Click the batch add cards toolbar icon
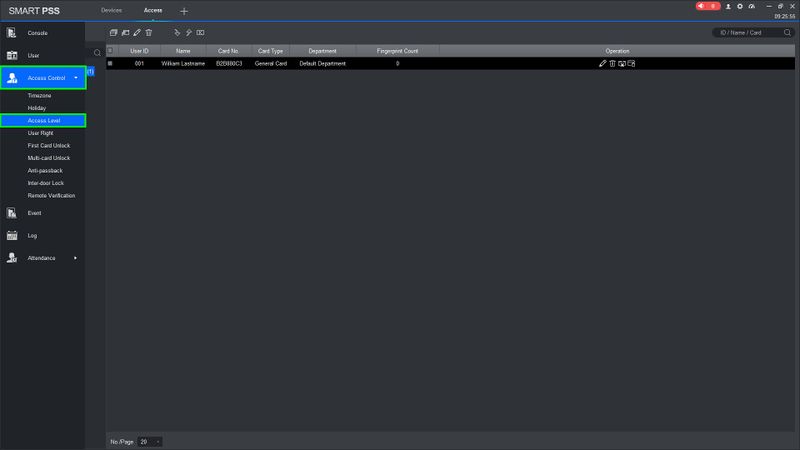The height and width of the screenshot is (450, 800). point(126,33)
